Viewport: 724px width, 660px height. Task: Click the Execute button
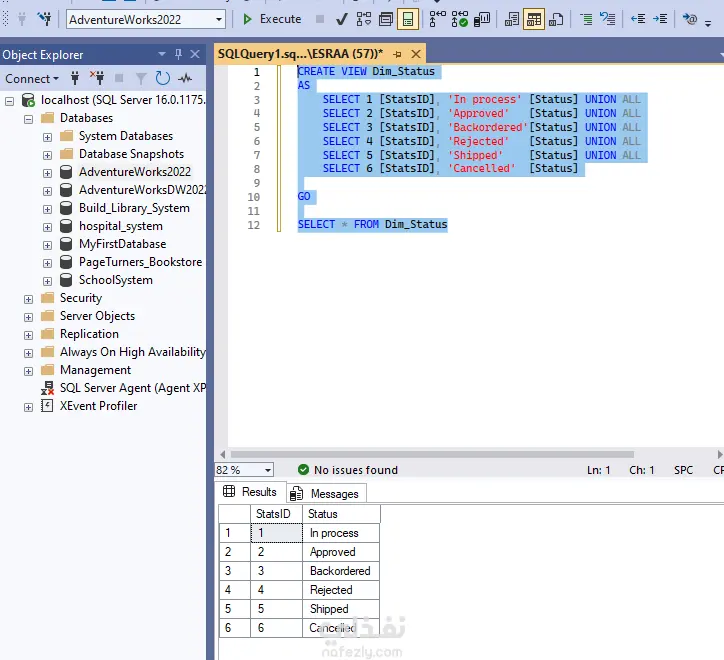tap(272, 19)
